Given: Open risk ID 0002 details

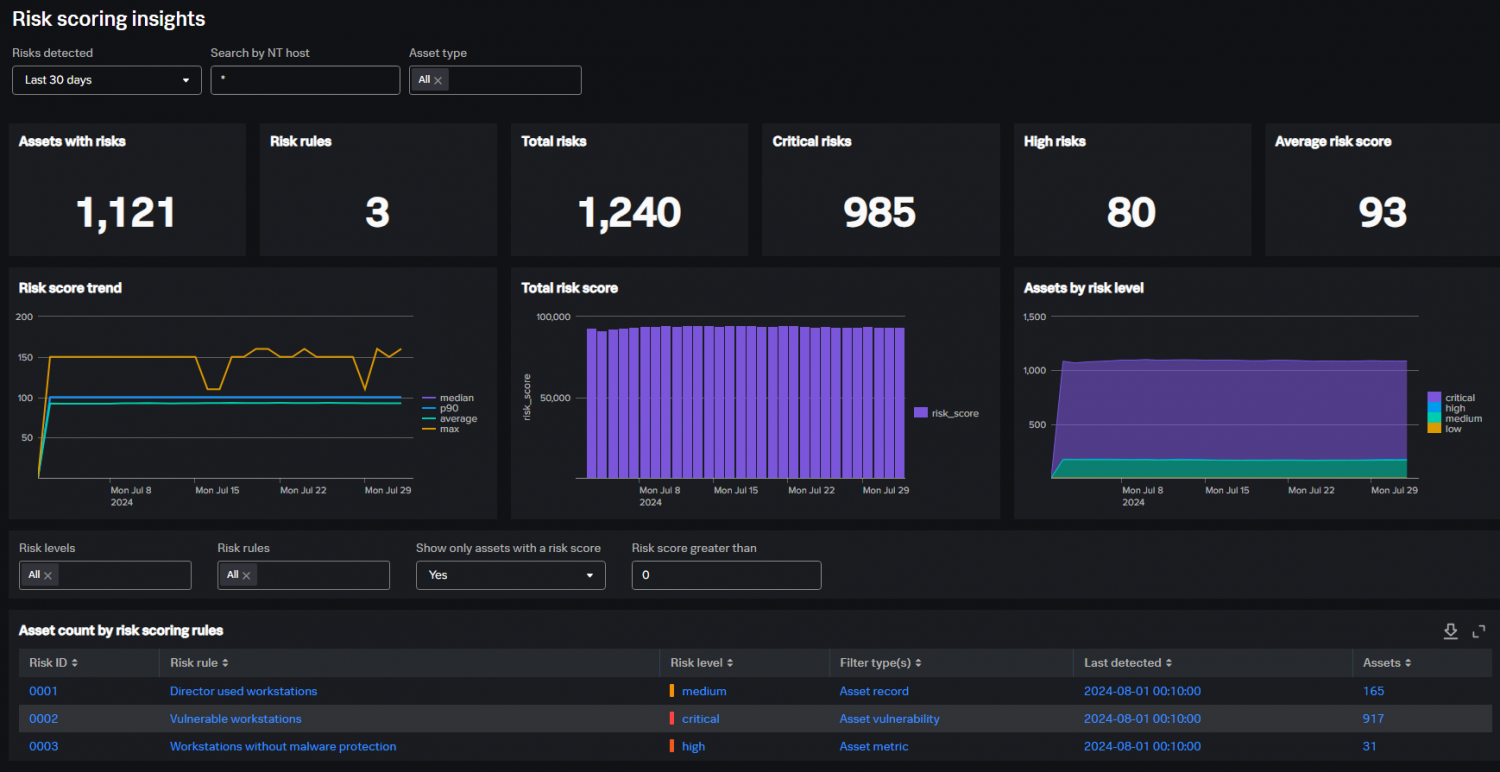Looking at the screenshot, I should tap(43, 718).
